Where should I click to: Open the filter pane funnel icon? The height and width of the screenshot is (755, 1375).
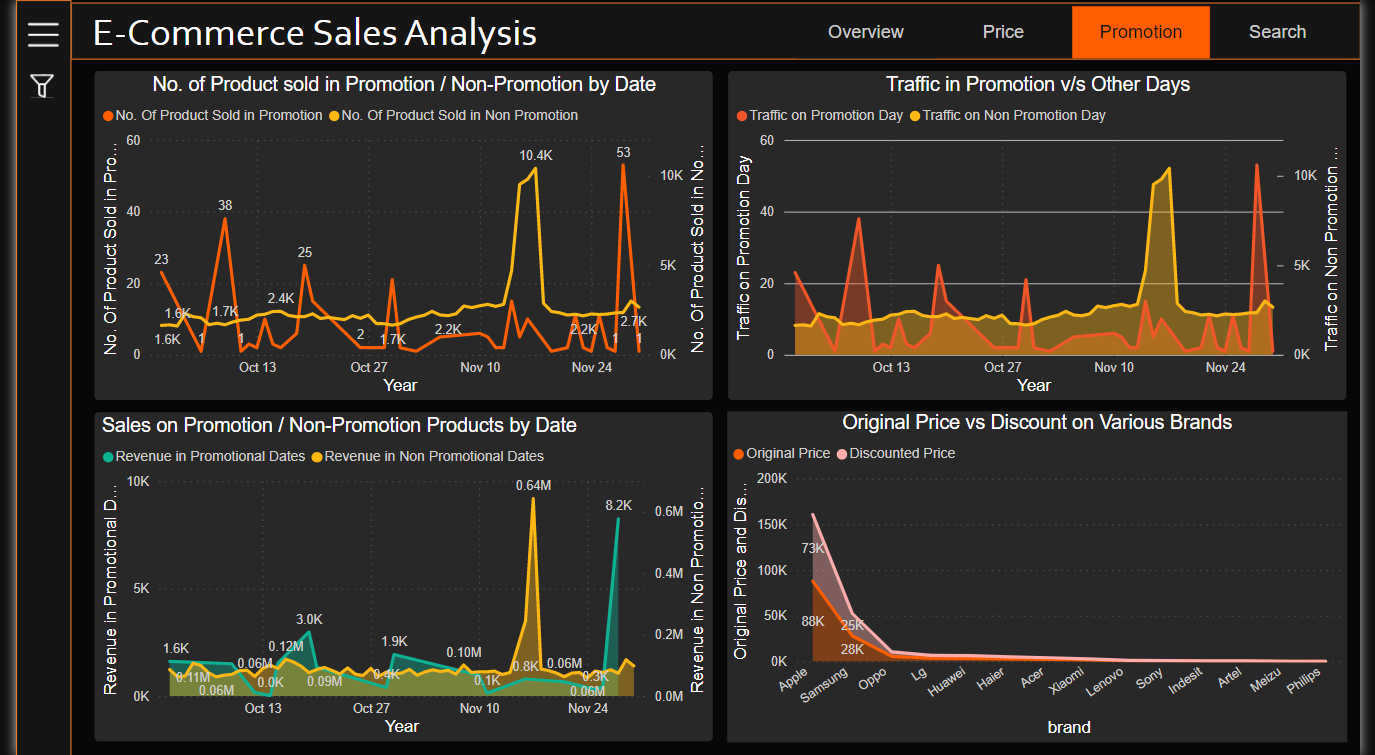tap(42, 86)
